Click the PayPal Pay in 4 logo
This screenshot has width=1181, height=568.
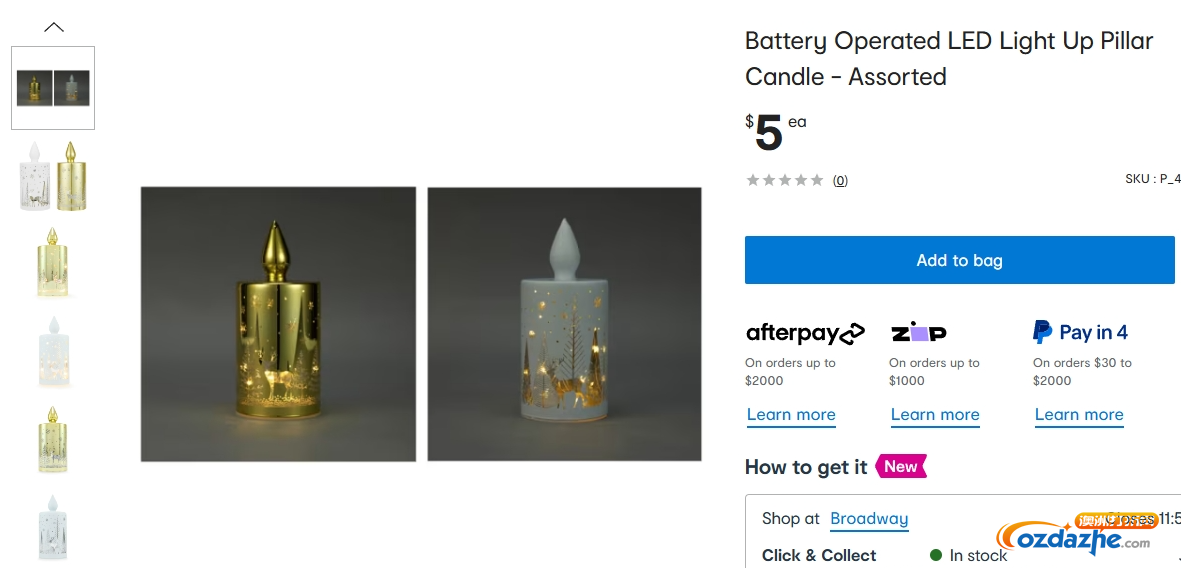pos(1080,332)
